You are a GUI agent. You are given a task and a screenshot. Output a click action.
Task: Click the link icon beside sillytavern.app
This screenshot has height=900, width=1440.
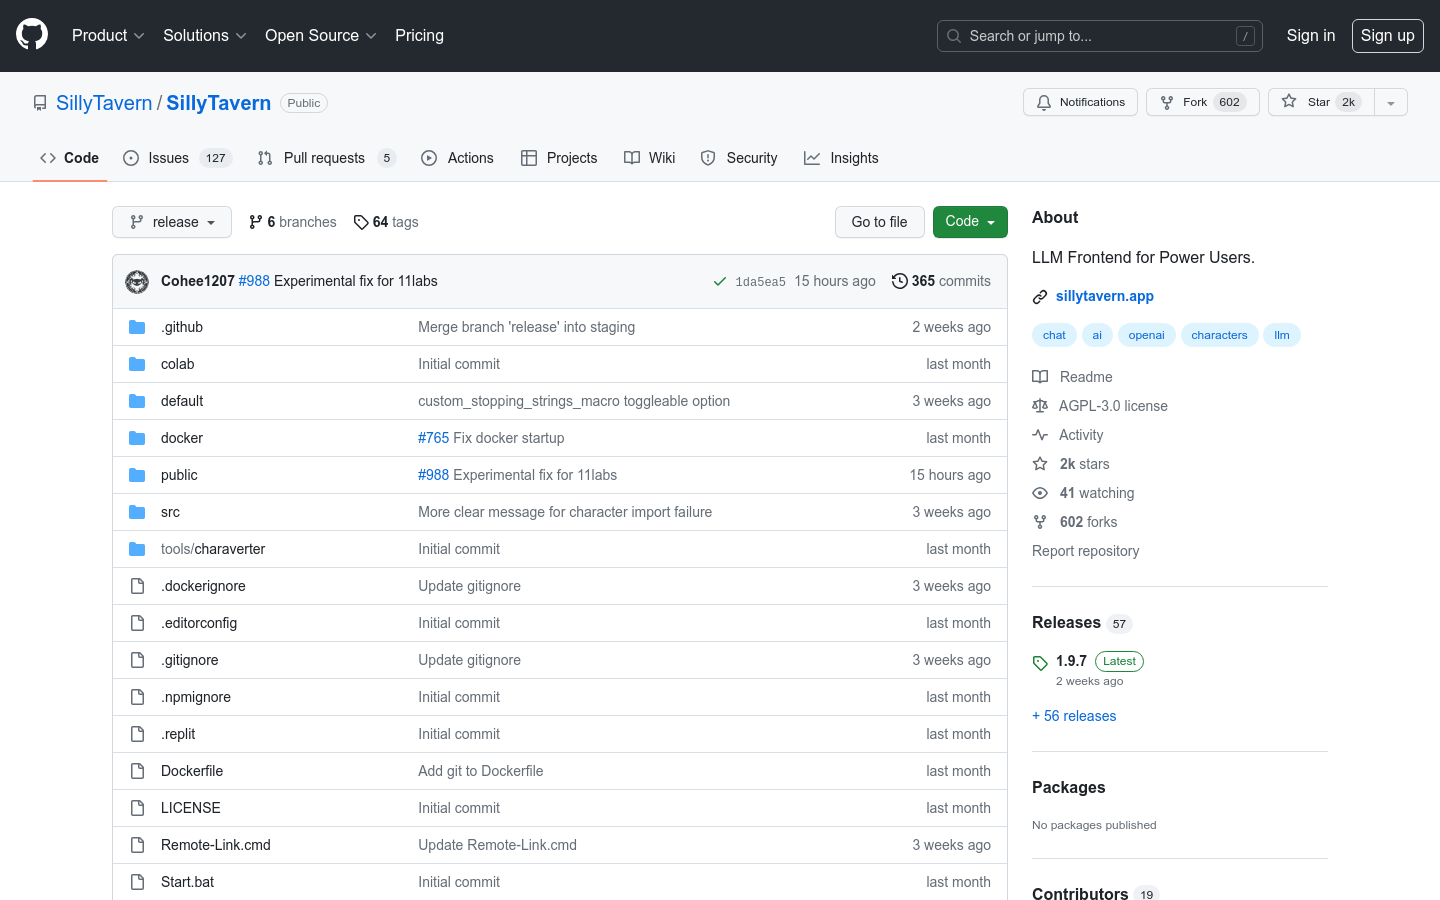coord(1040,297)
